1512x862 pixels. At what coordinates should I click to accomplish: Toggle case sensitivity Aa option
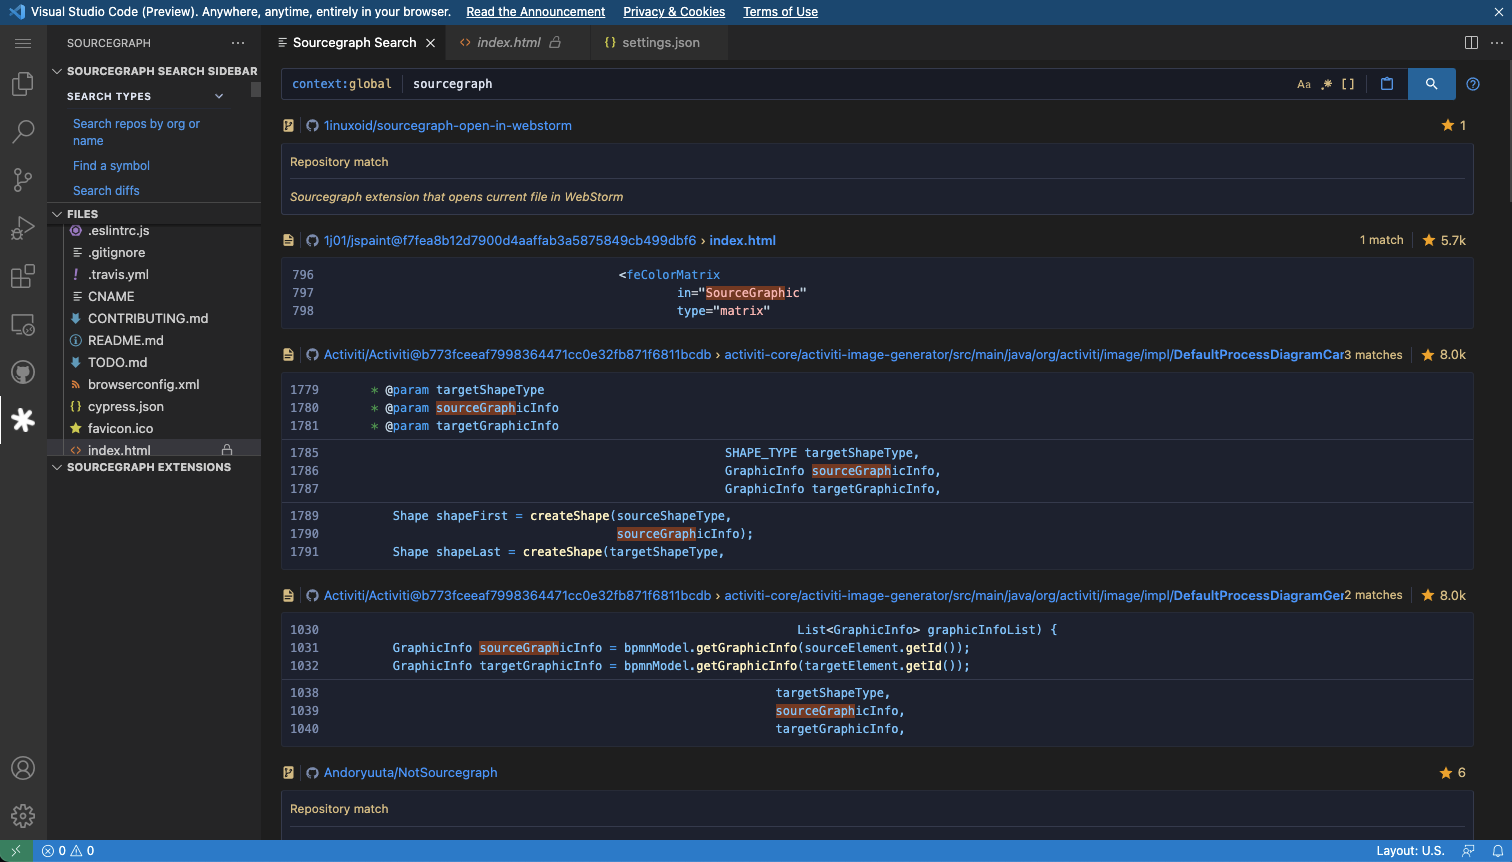1304,84
